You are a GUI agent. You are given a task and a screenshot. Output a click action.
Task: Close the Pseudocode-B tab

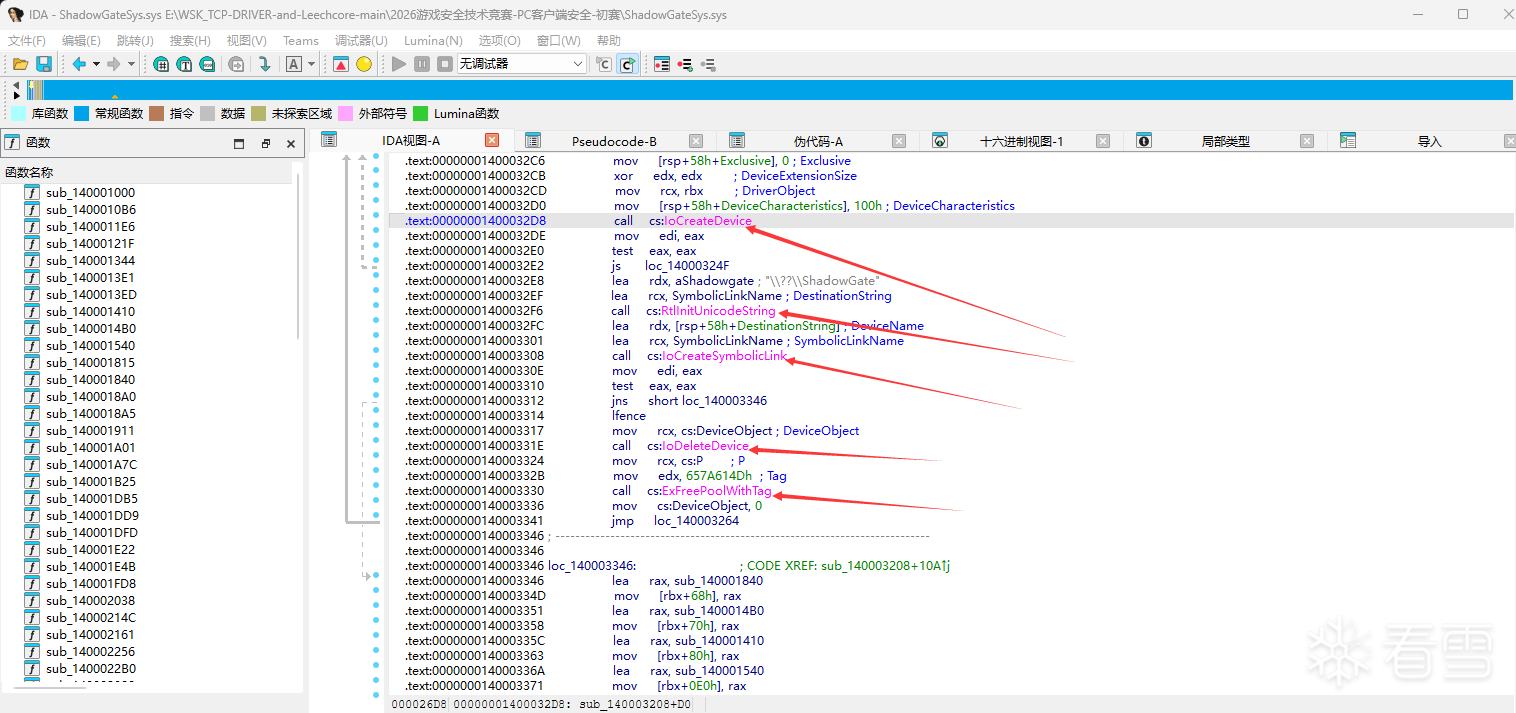pos(696,141)
